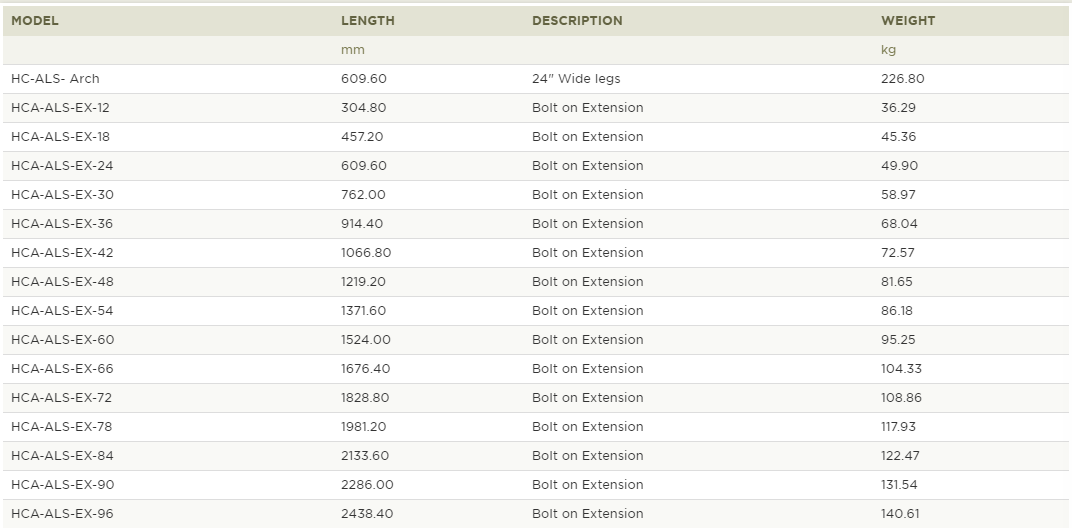
Task: Select Bolt on Extension for HCA-ALS-EX-72
Action: (587, 397)
